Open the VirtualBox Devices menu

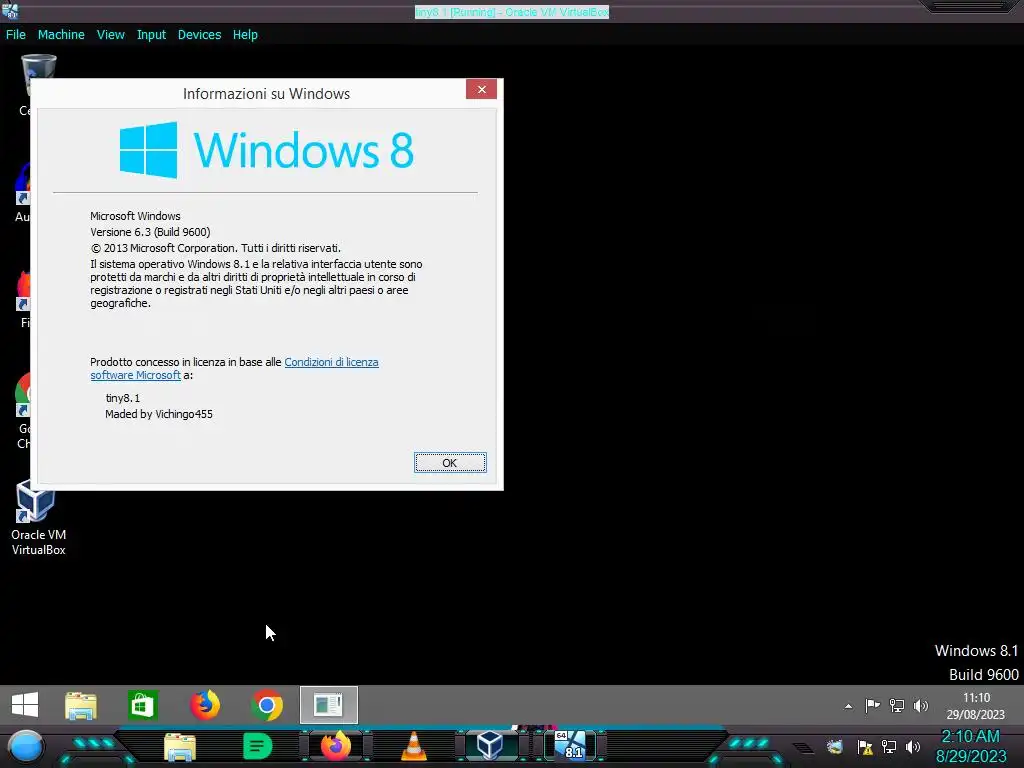coord(199,35)
